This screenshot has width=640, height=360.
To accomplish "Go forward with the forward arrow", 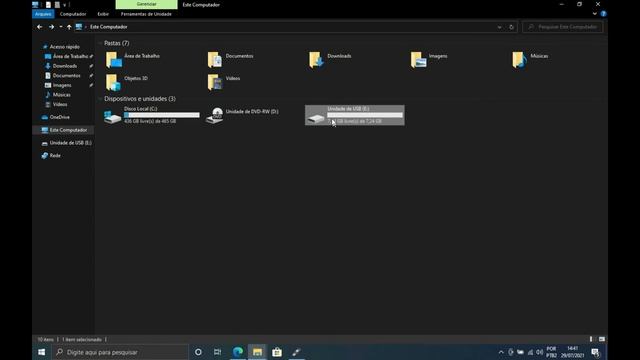I will click(51, 27).
